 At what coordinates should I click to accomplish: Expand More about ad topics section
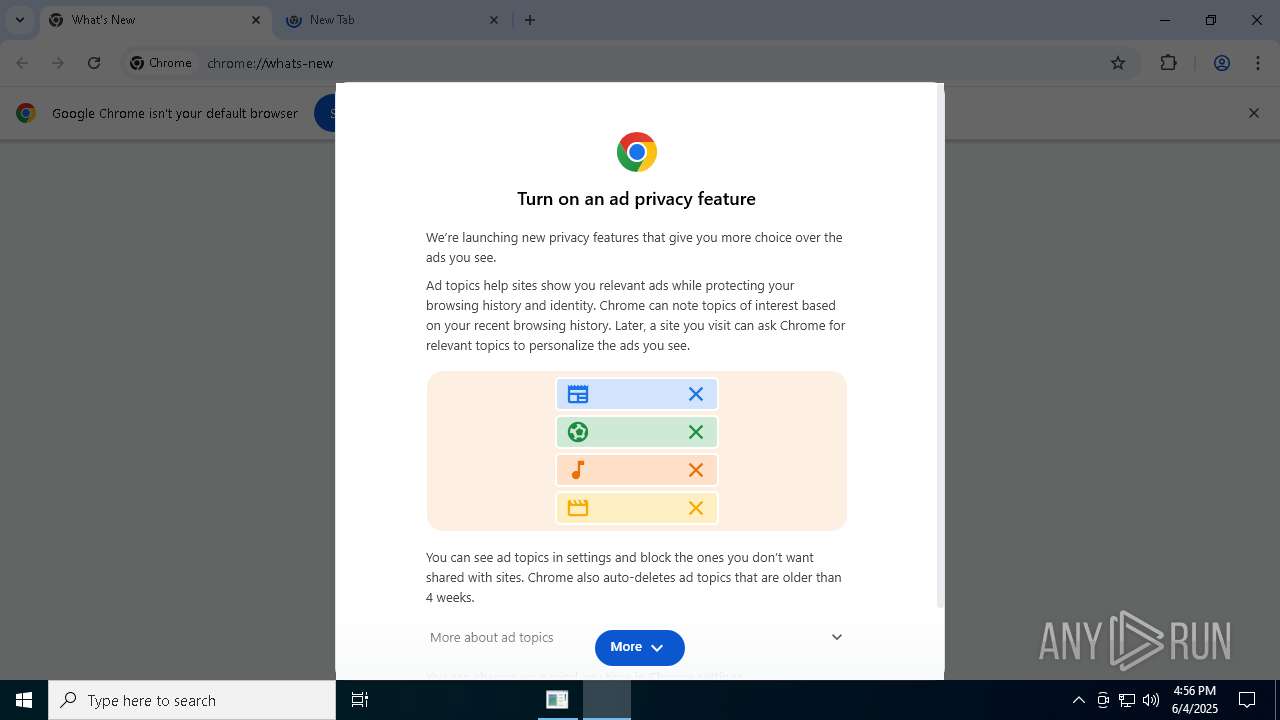tap(636, 637)
